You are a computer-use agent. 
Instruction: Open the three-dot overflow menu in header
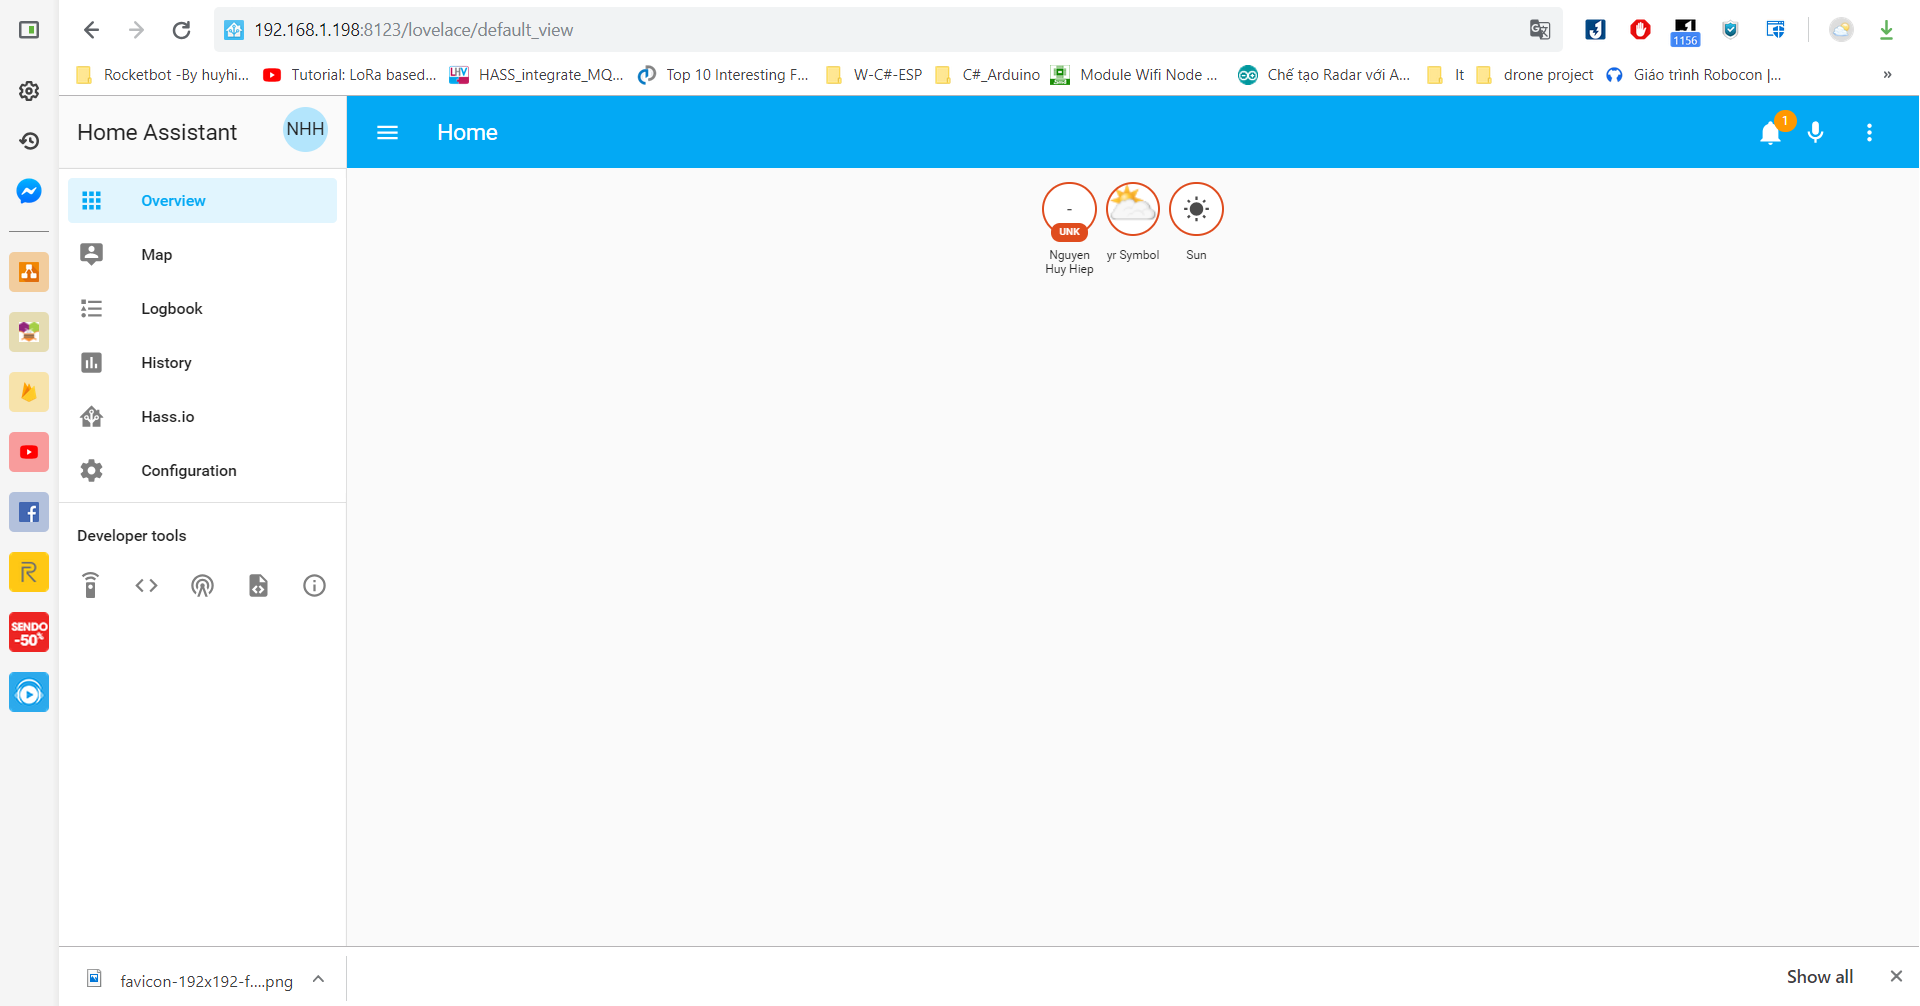click(x=1869, y=132)
